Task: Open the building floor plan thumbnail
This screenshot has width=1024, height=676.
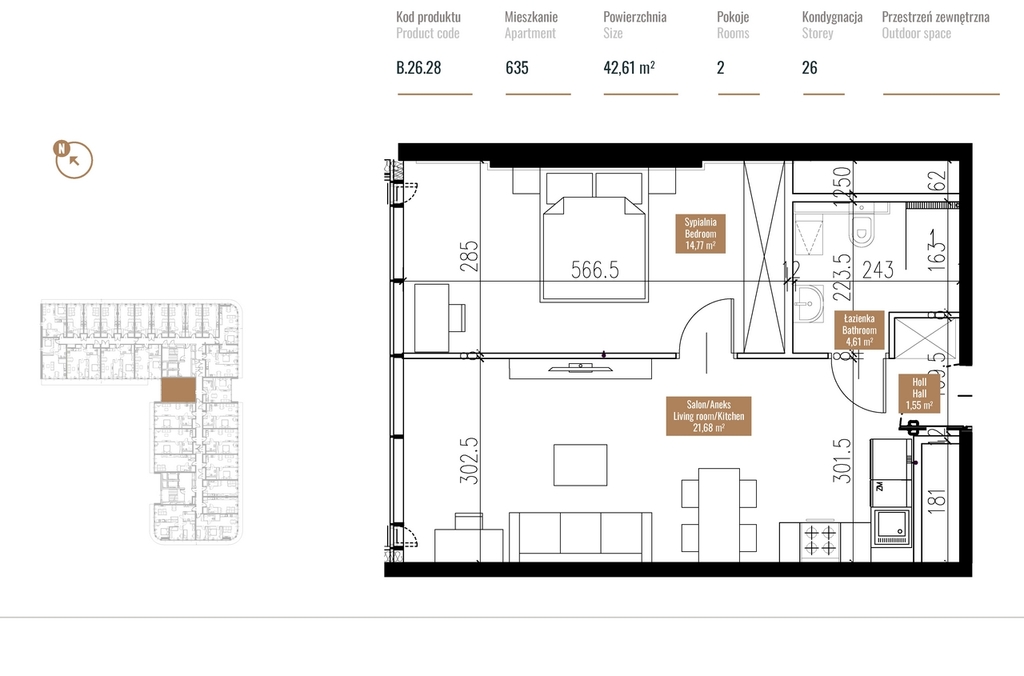Action: [141, 422]
